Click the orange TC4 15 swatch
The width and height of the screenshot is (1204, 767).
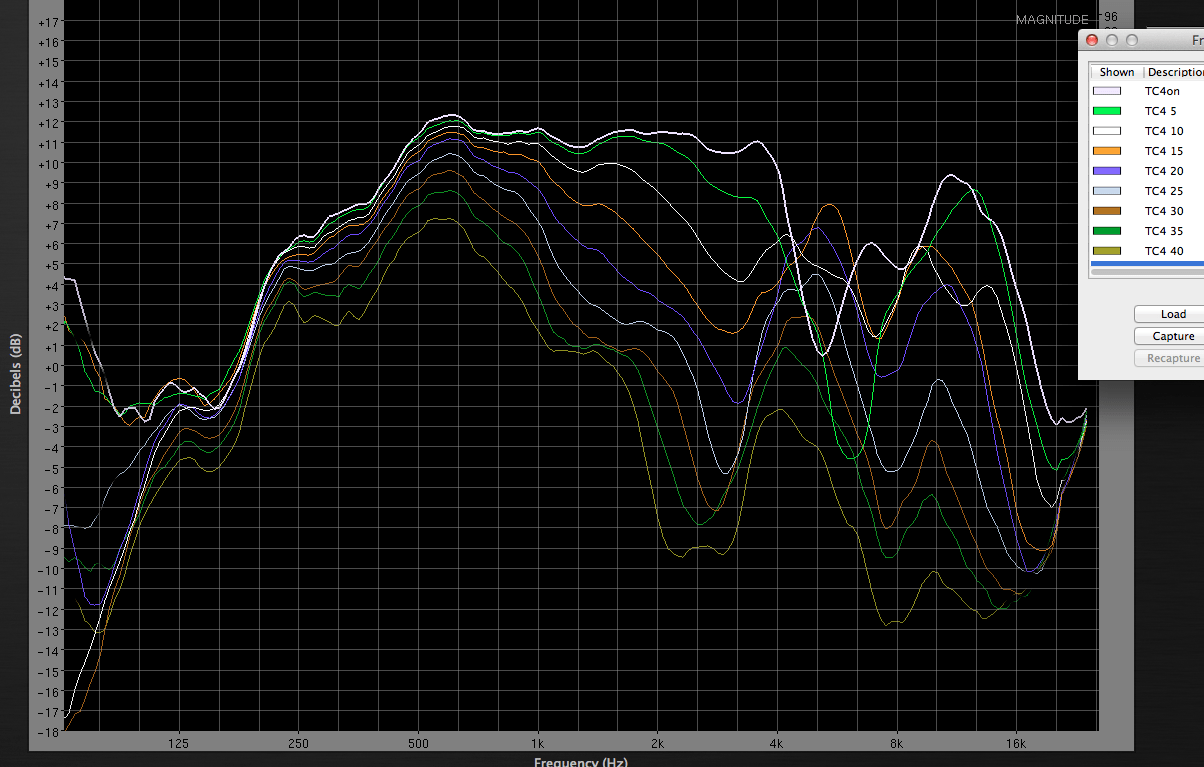[x=1107, y=151]
